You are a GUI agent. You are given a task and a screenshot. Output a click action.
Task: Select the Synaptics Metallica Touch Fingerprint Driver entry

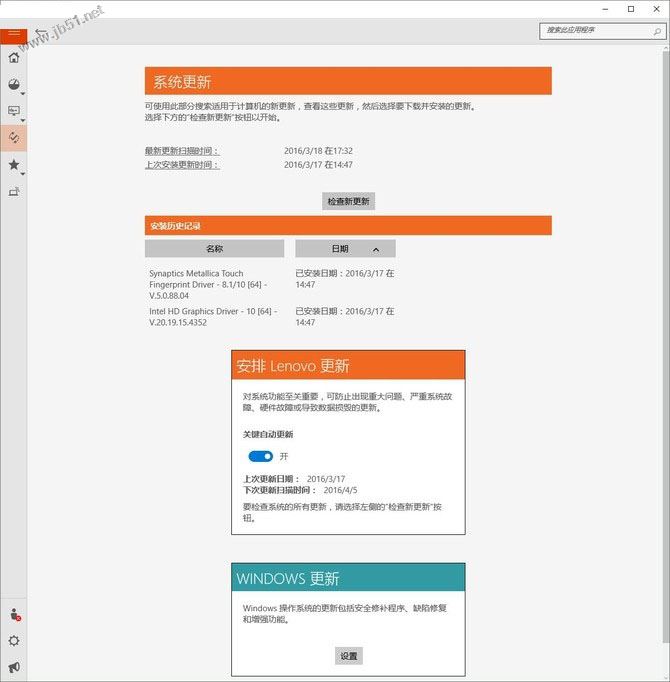208,284
